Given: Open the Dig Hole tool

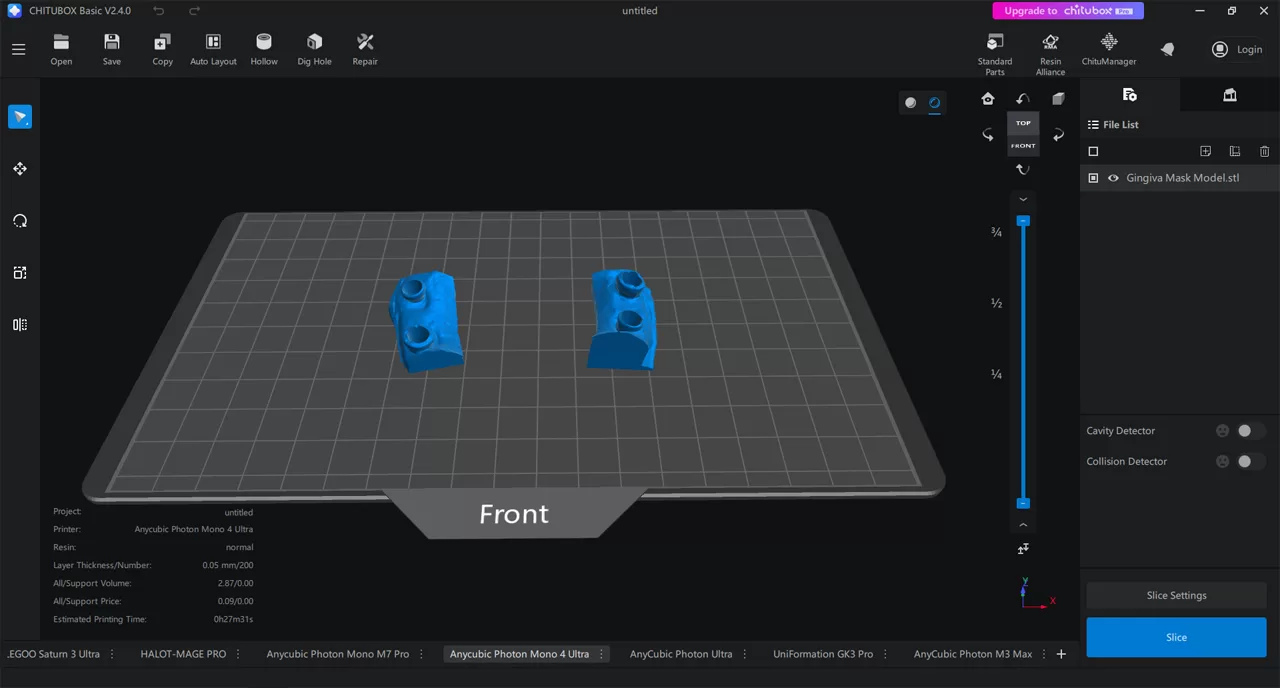Looking at the screenshot, I should point(314,47).
